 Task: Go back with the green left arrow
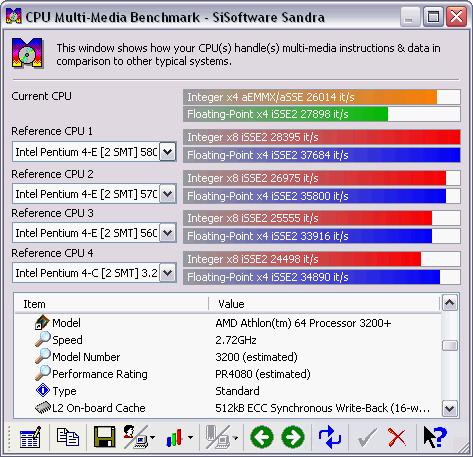262,437
